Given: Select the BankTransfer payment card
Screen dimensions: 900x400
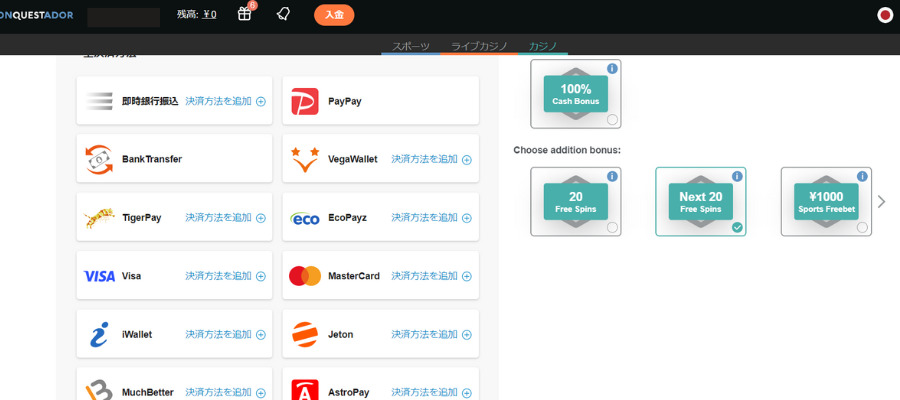Looking at the screenshot, I should click(x=173, y=159).
